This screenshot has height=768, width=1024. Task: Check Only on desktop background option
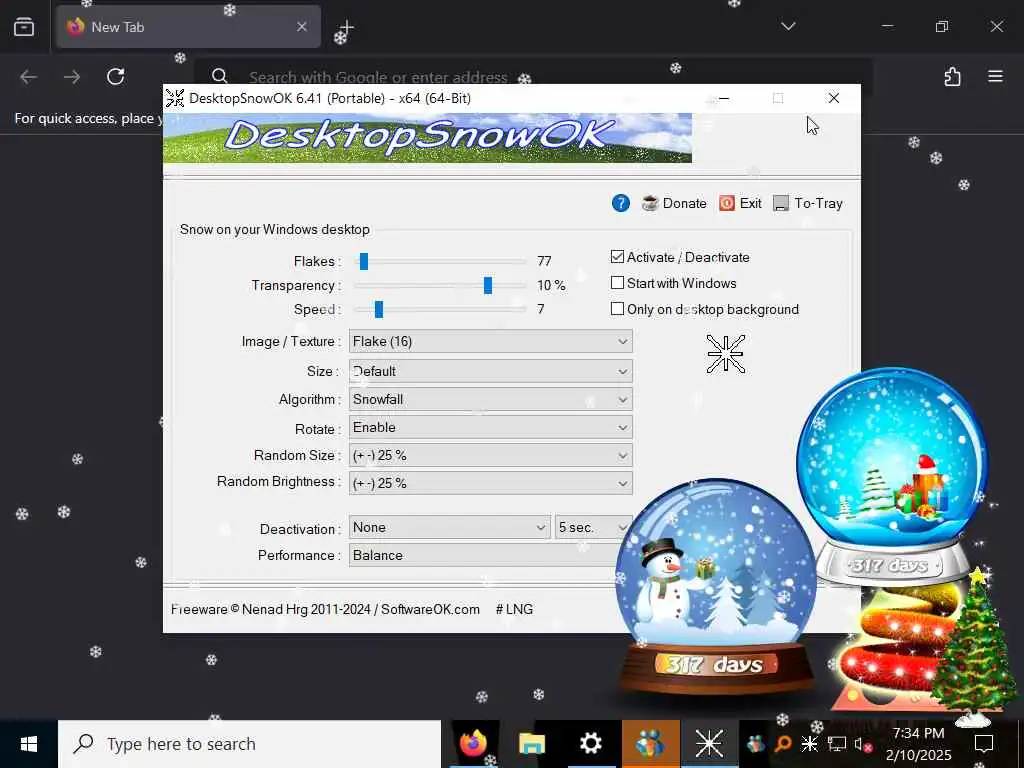point(617,309)
